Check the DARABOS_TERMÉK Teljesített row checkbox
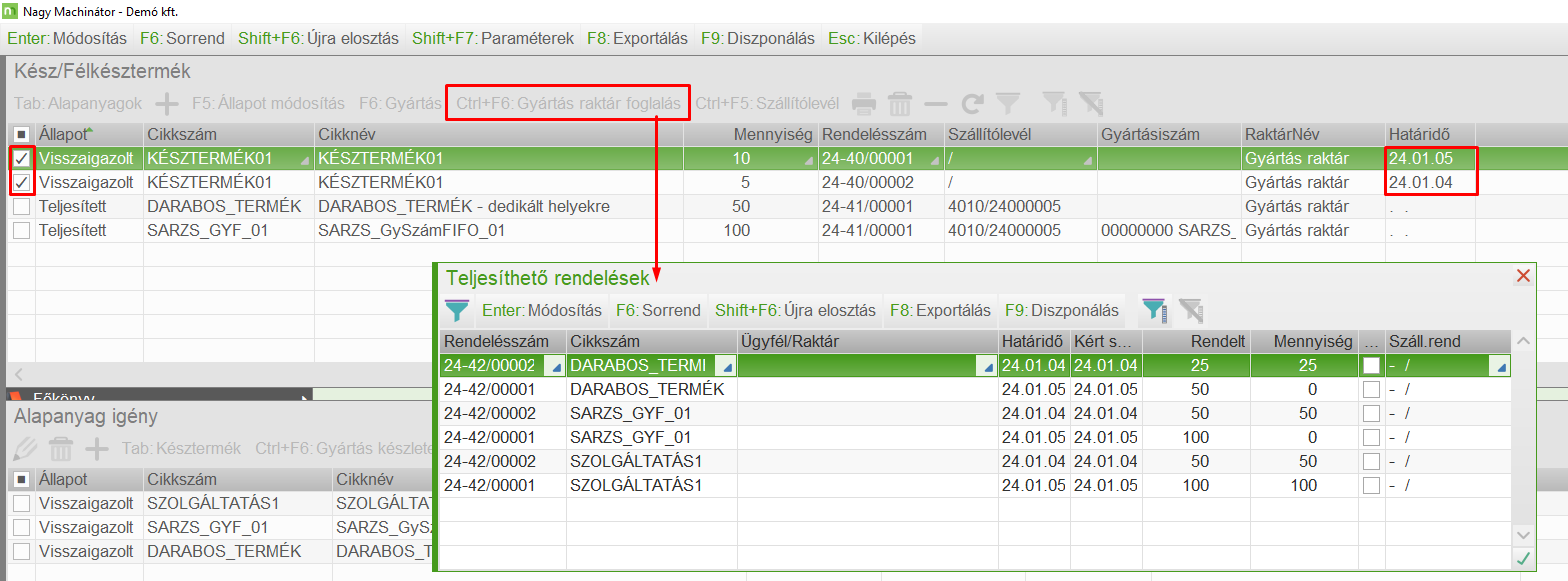 [22, 206]
